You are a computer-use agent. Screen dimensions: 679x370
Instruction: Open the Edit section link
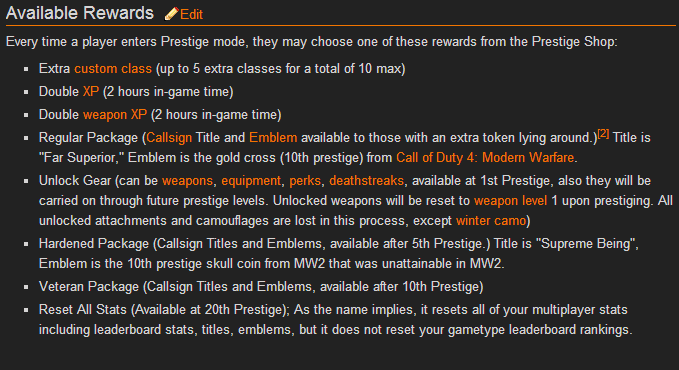click(x=191, y=15)
